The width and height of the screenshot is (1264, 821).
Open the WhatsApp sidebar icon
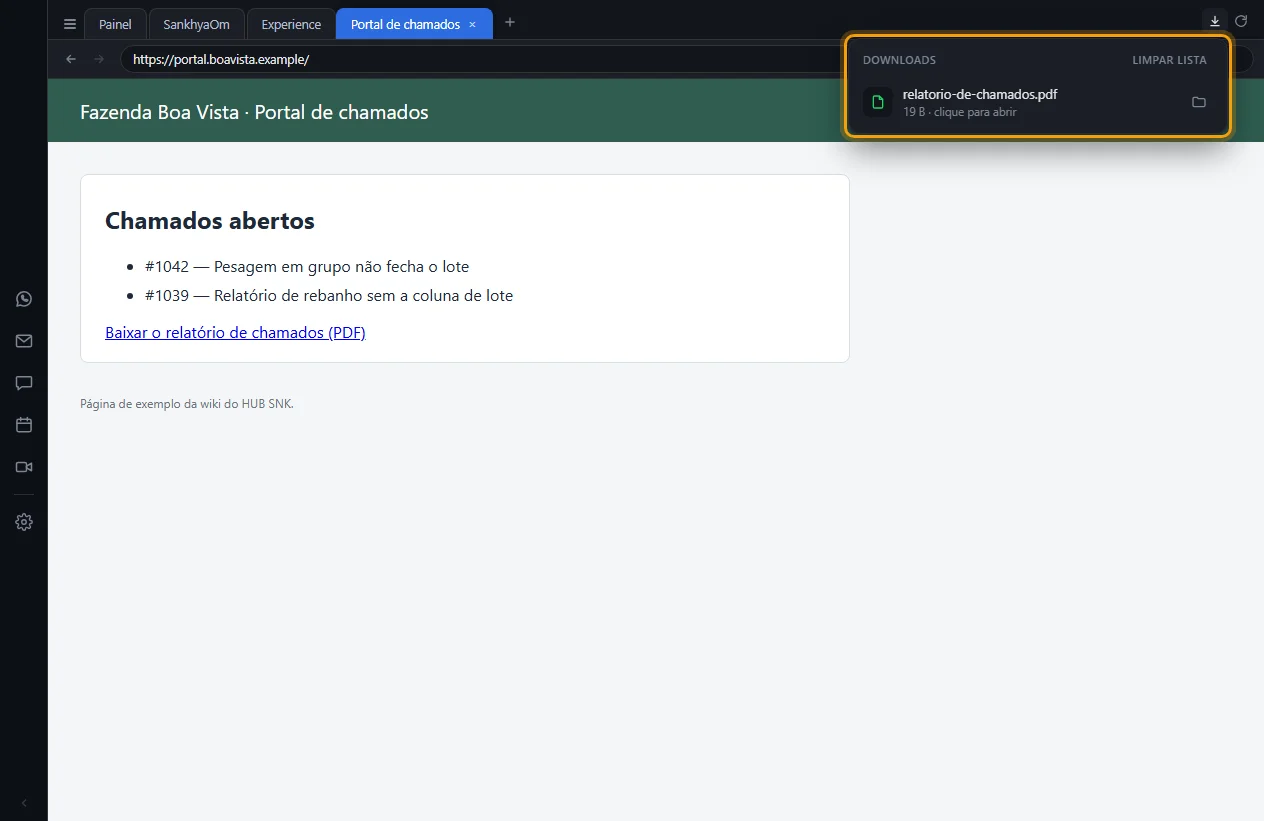click(x=24, y=299)
